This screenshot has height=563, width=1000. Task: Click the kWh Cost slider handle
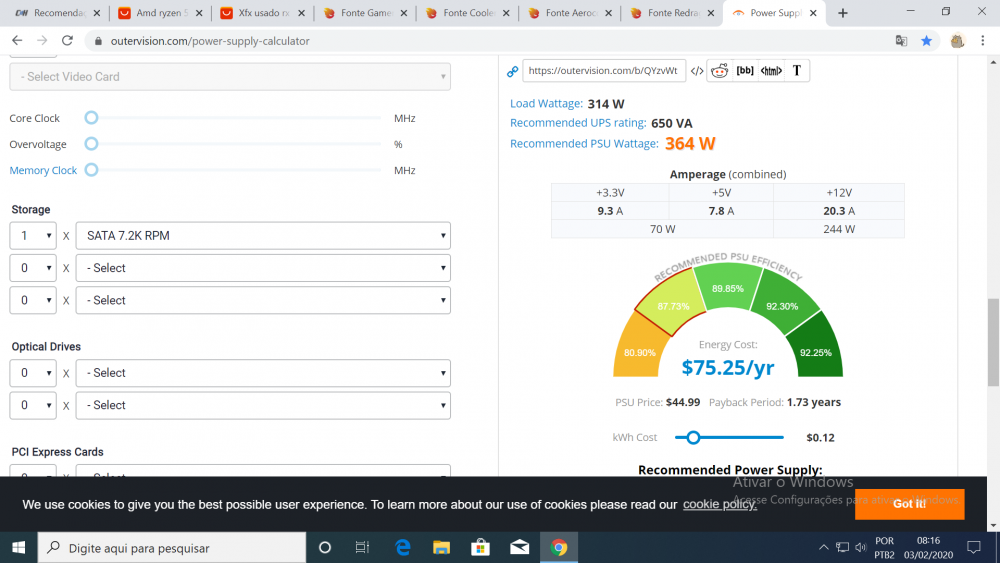click(x=693, y=437)
